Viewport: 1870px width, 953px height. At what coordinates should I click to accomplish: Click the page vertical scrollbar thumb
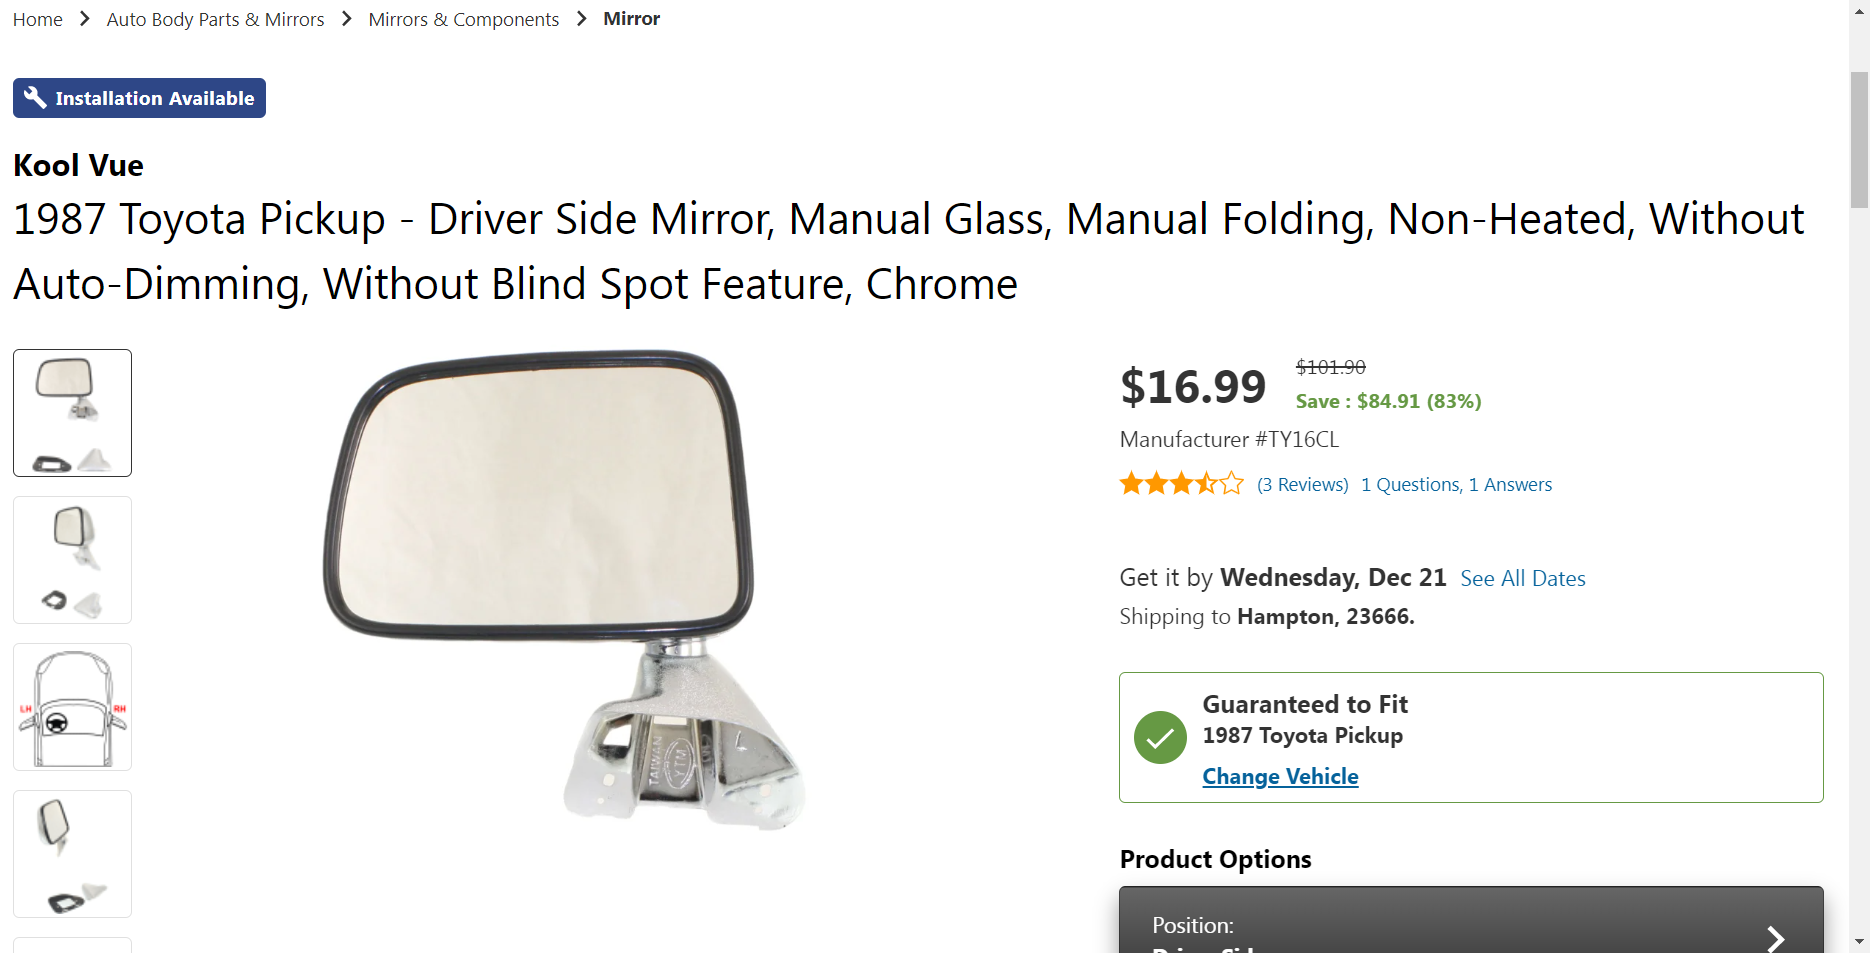(x=1859, y=140)
